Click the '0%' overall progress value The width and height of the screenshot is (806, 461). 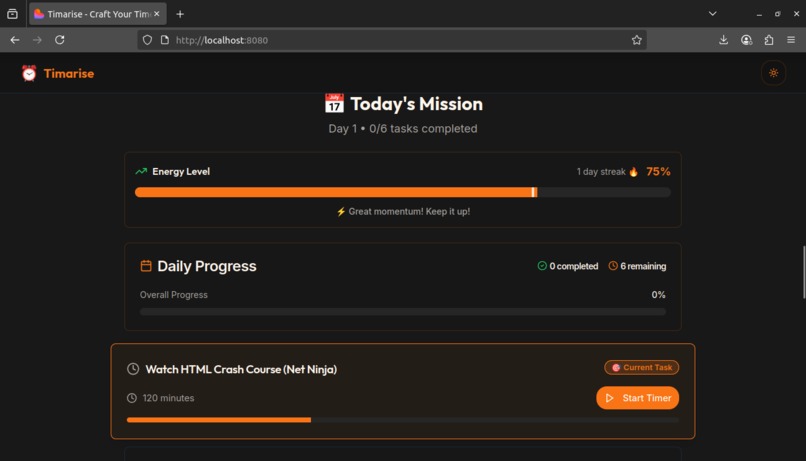658,294
